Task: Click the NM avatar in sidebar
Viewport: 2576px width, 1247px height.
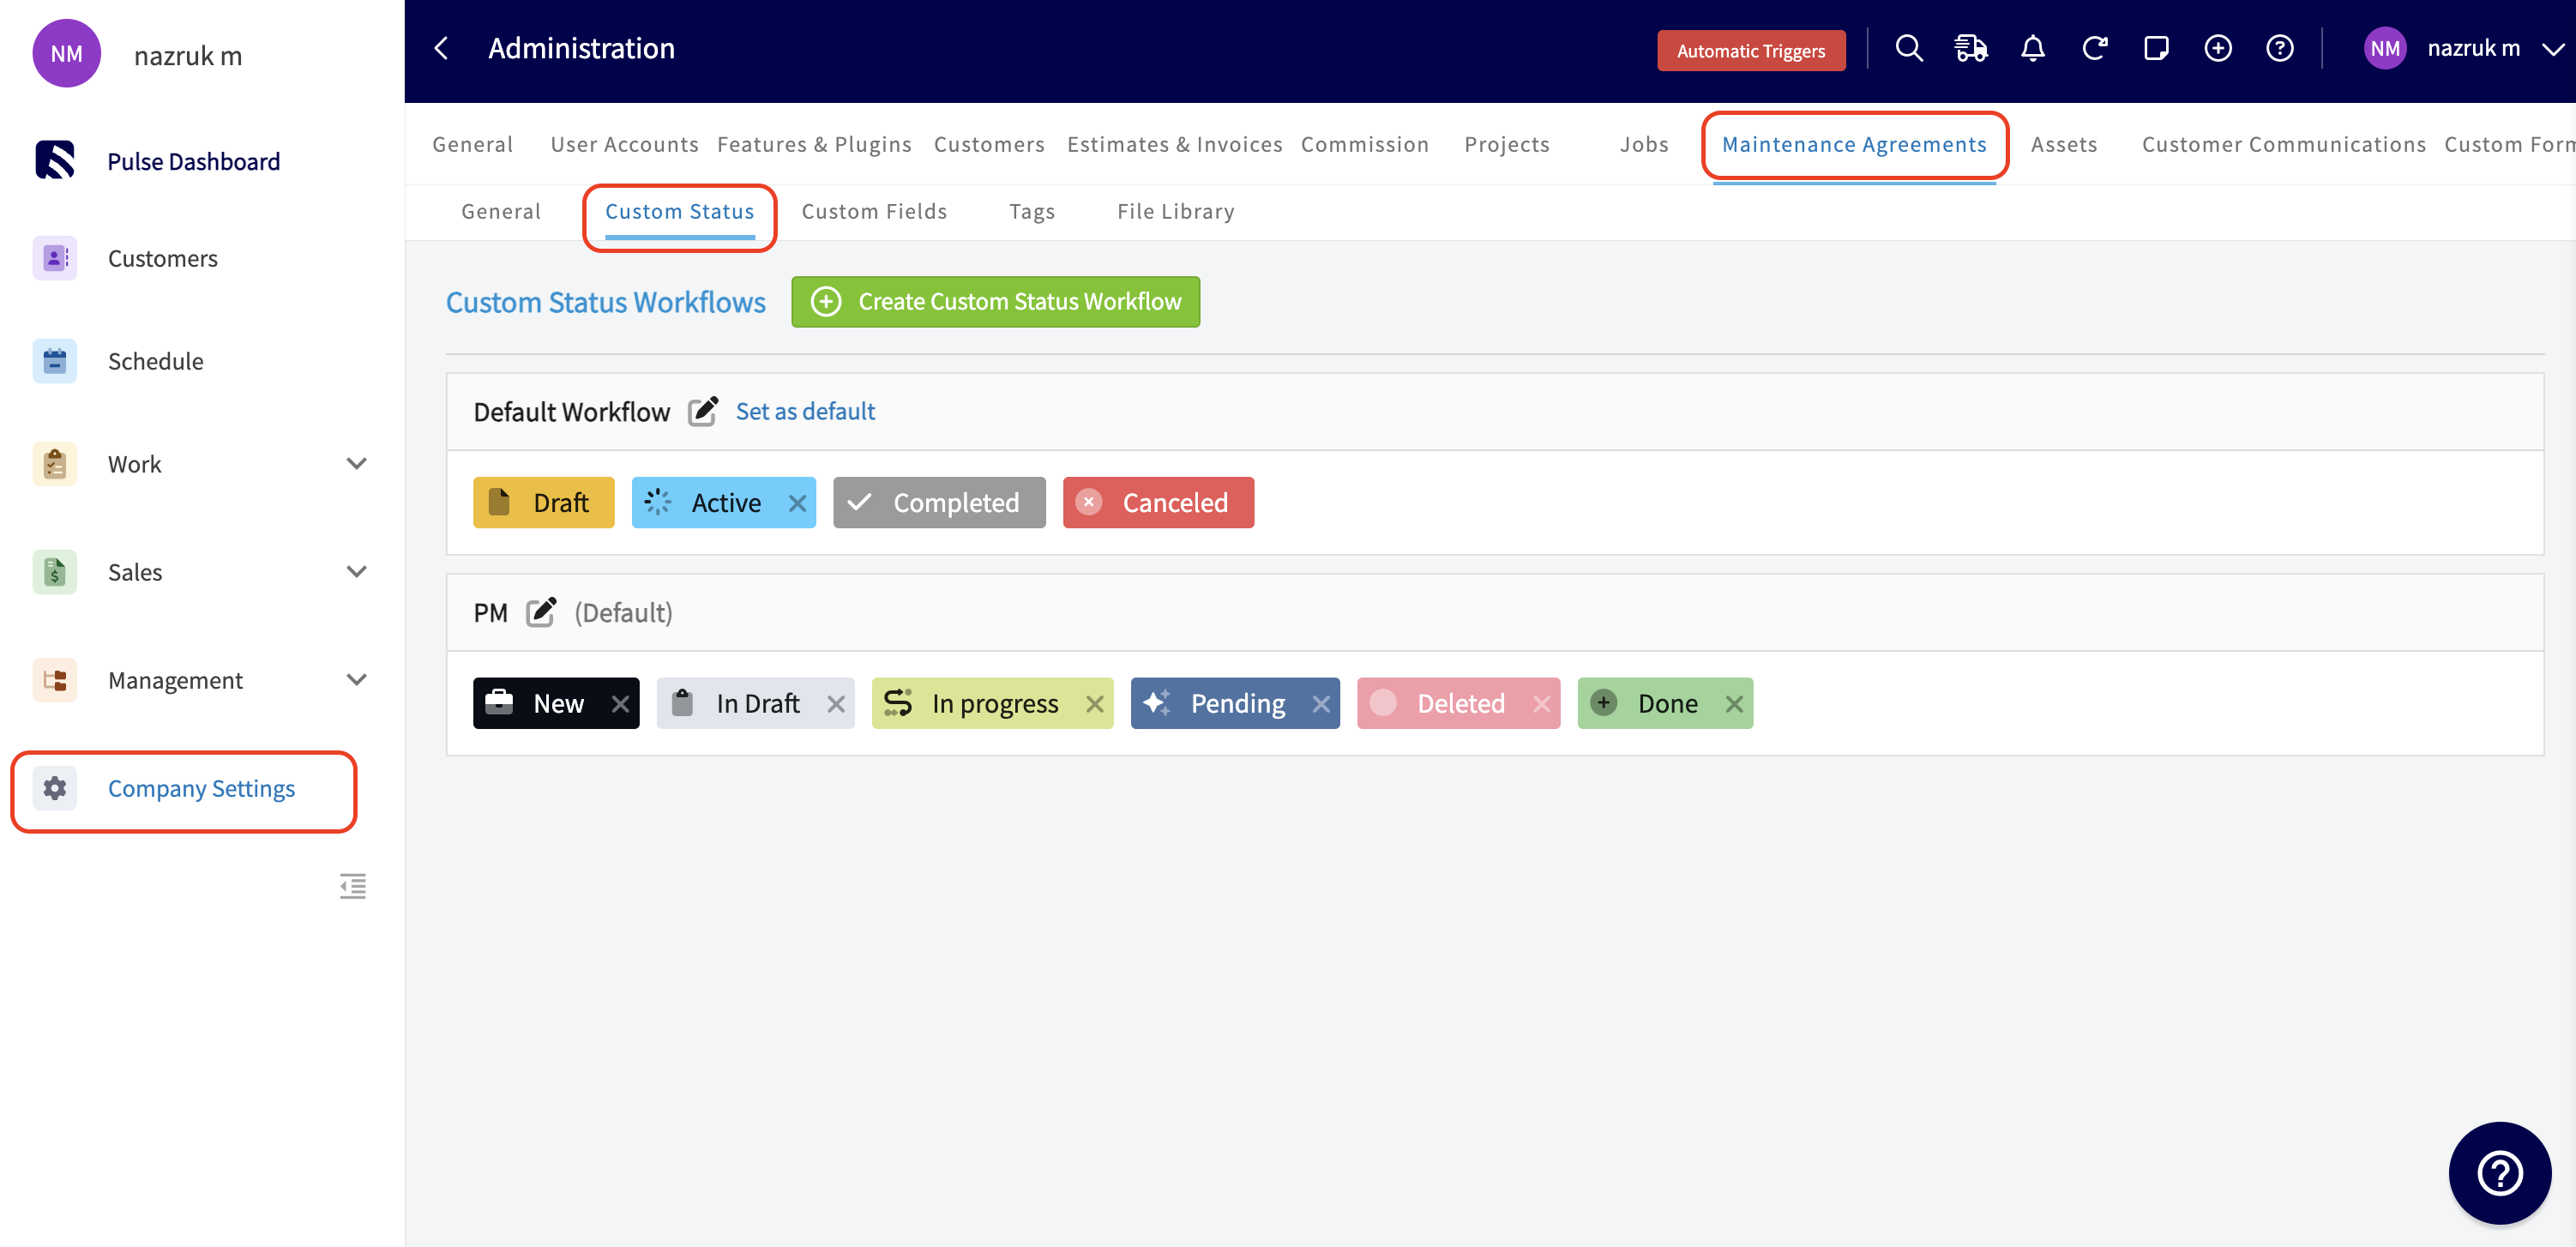Action: click(x=66, y=53)
